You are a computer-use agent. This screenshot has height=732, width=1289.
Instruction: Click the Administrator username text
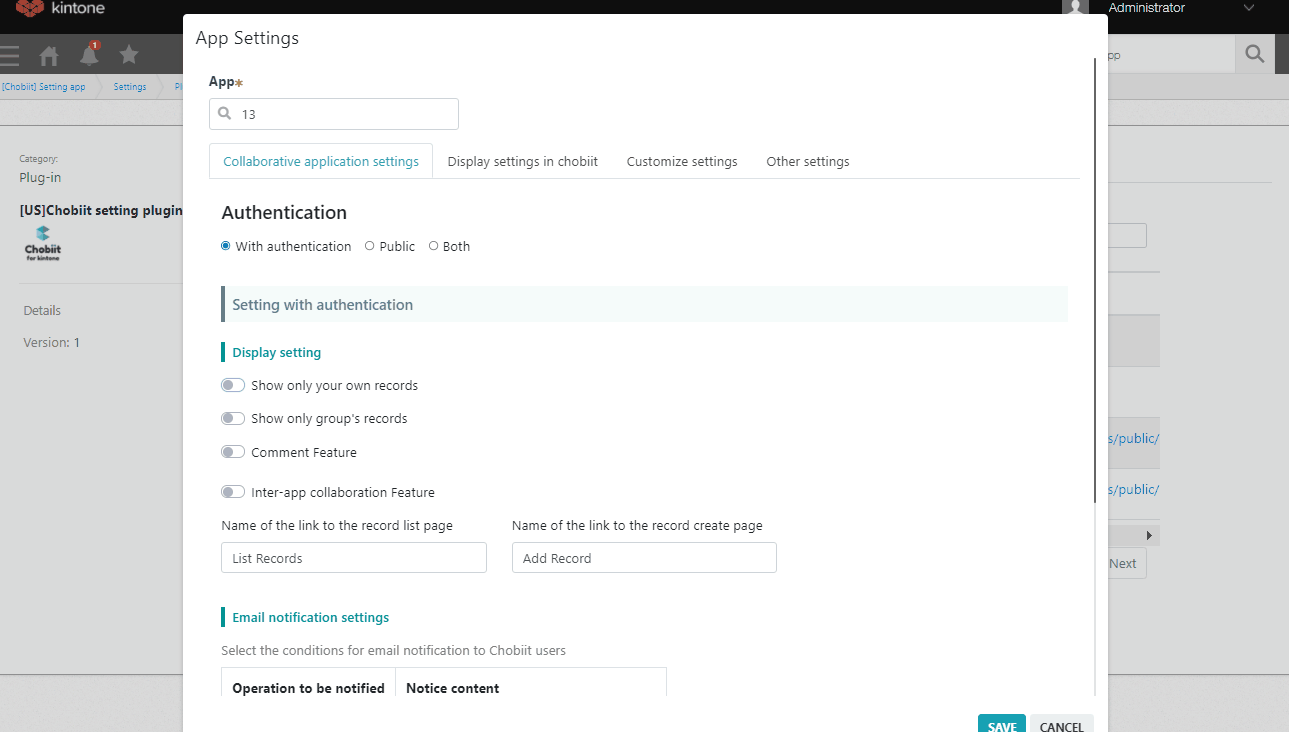click(1147, 8)
